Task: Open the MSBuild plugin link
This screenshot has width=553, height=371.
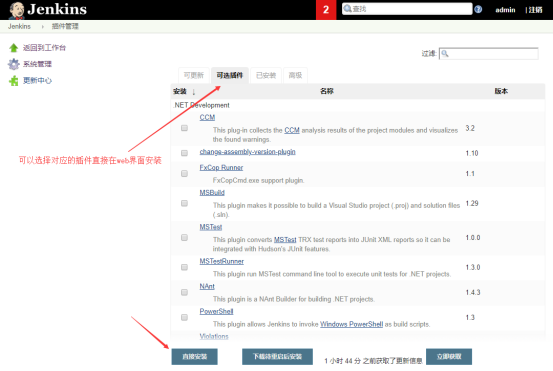Action: pos(212,193)
